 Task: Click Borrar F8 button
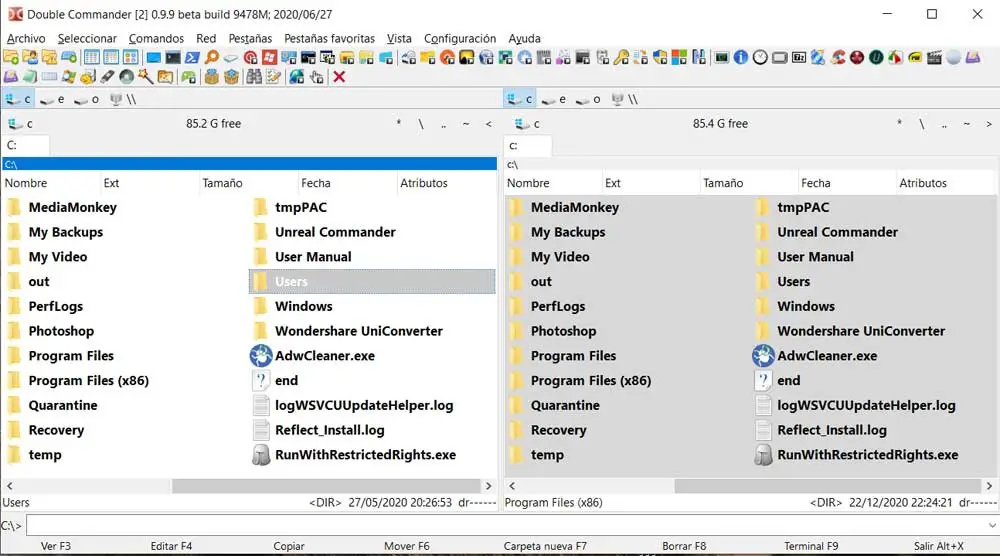click(684, 546)
